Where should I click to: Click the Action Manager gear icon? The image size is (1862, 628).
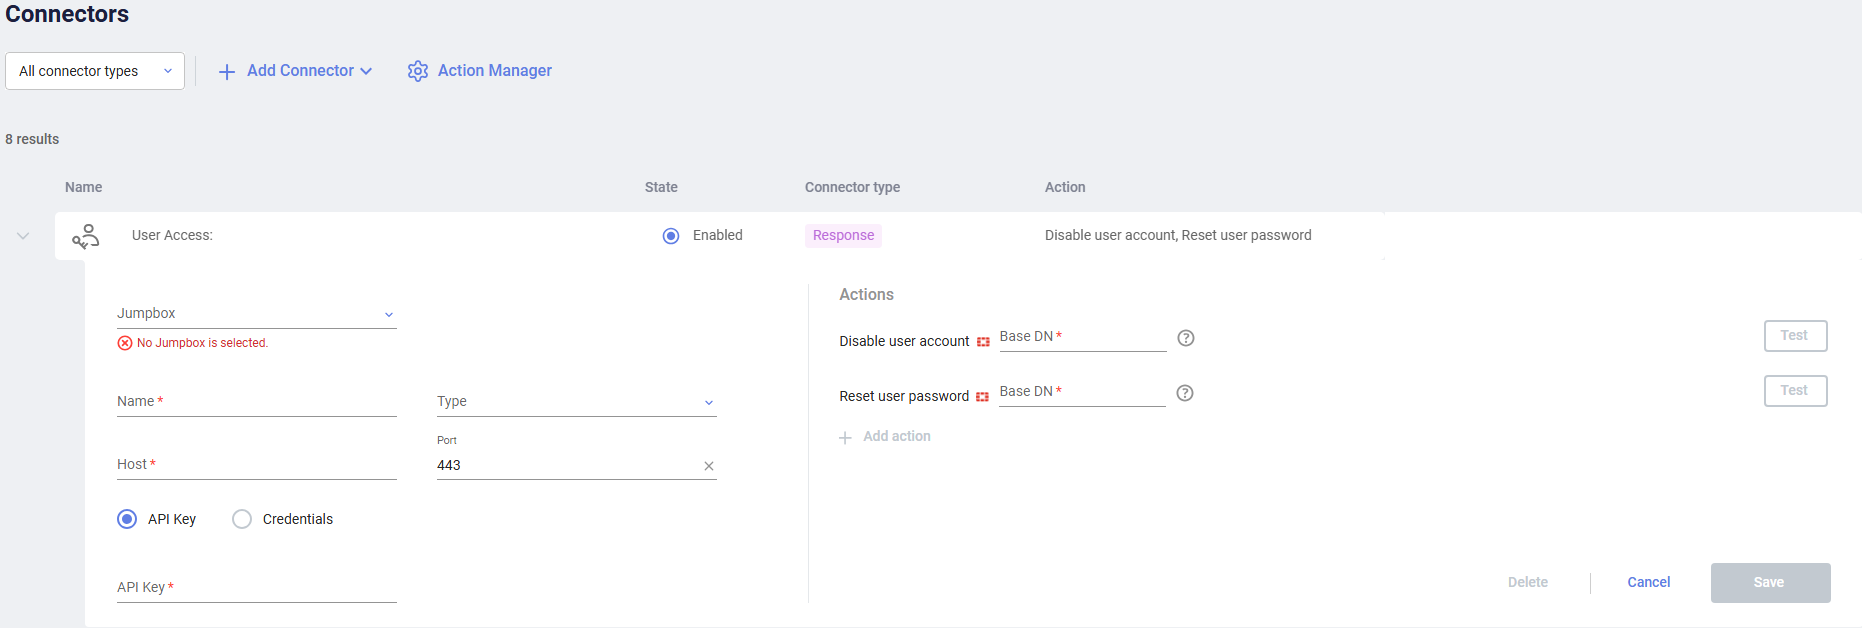(418, 71)
